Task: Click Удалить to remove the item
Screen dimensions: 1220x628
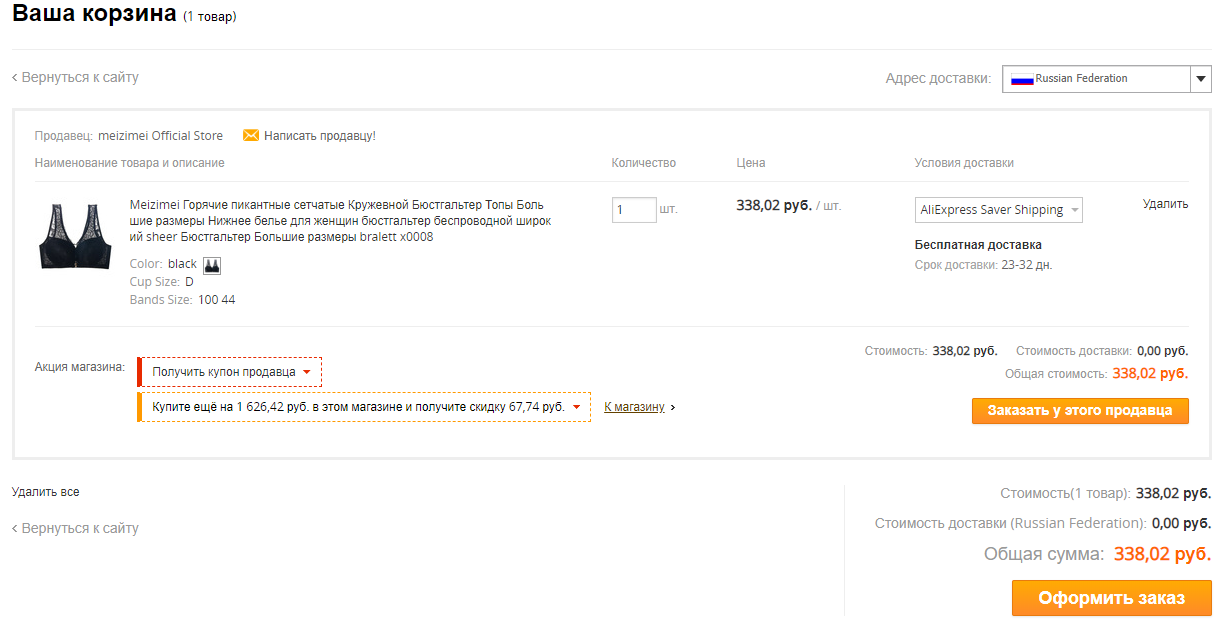Action: (x=1166, y=204)
